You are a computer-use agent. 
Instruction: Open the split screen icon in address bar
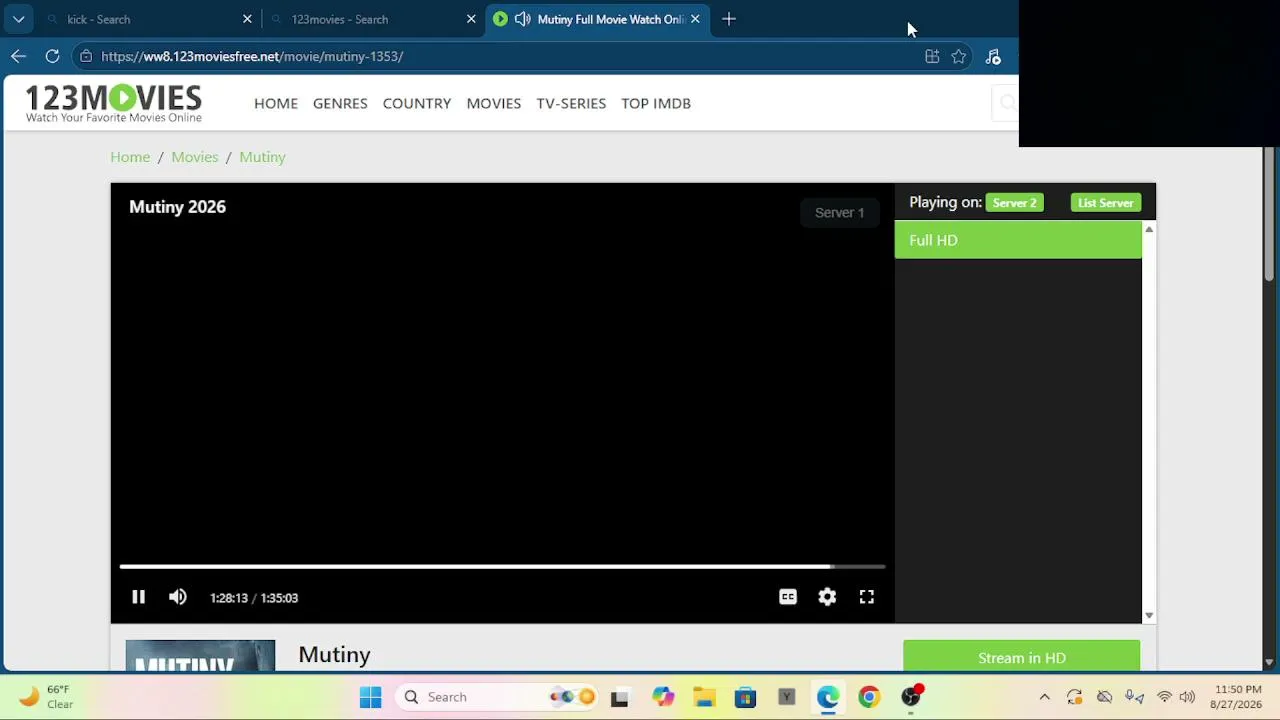pyautogui.click(x=932, y=56)
